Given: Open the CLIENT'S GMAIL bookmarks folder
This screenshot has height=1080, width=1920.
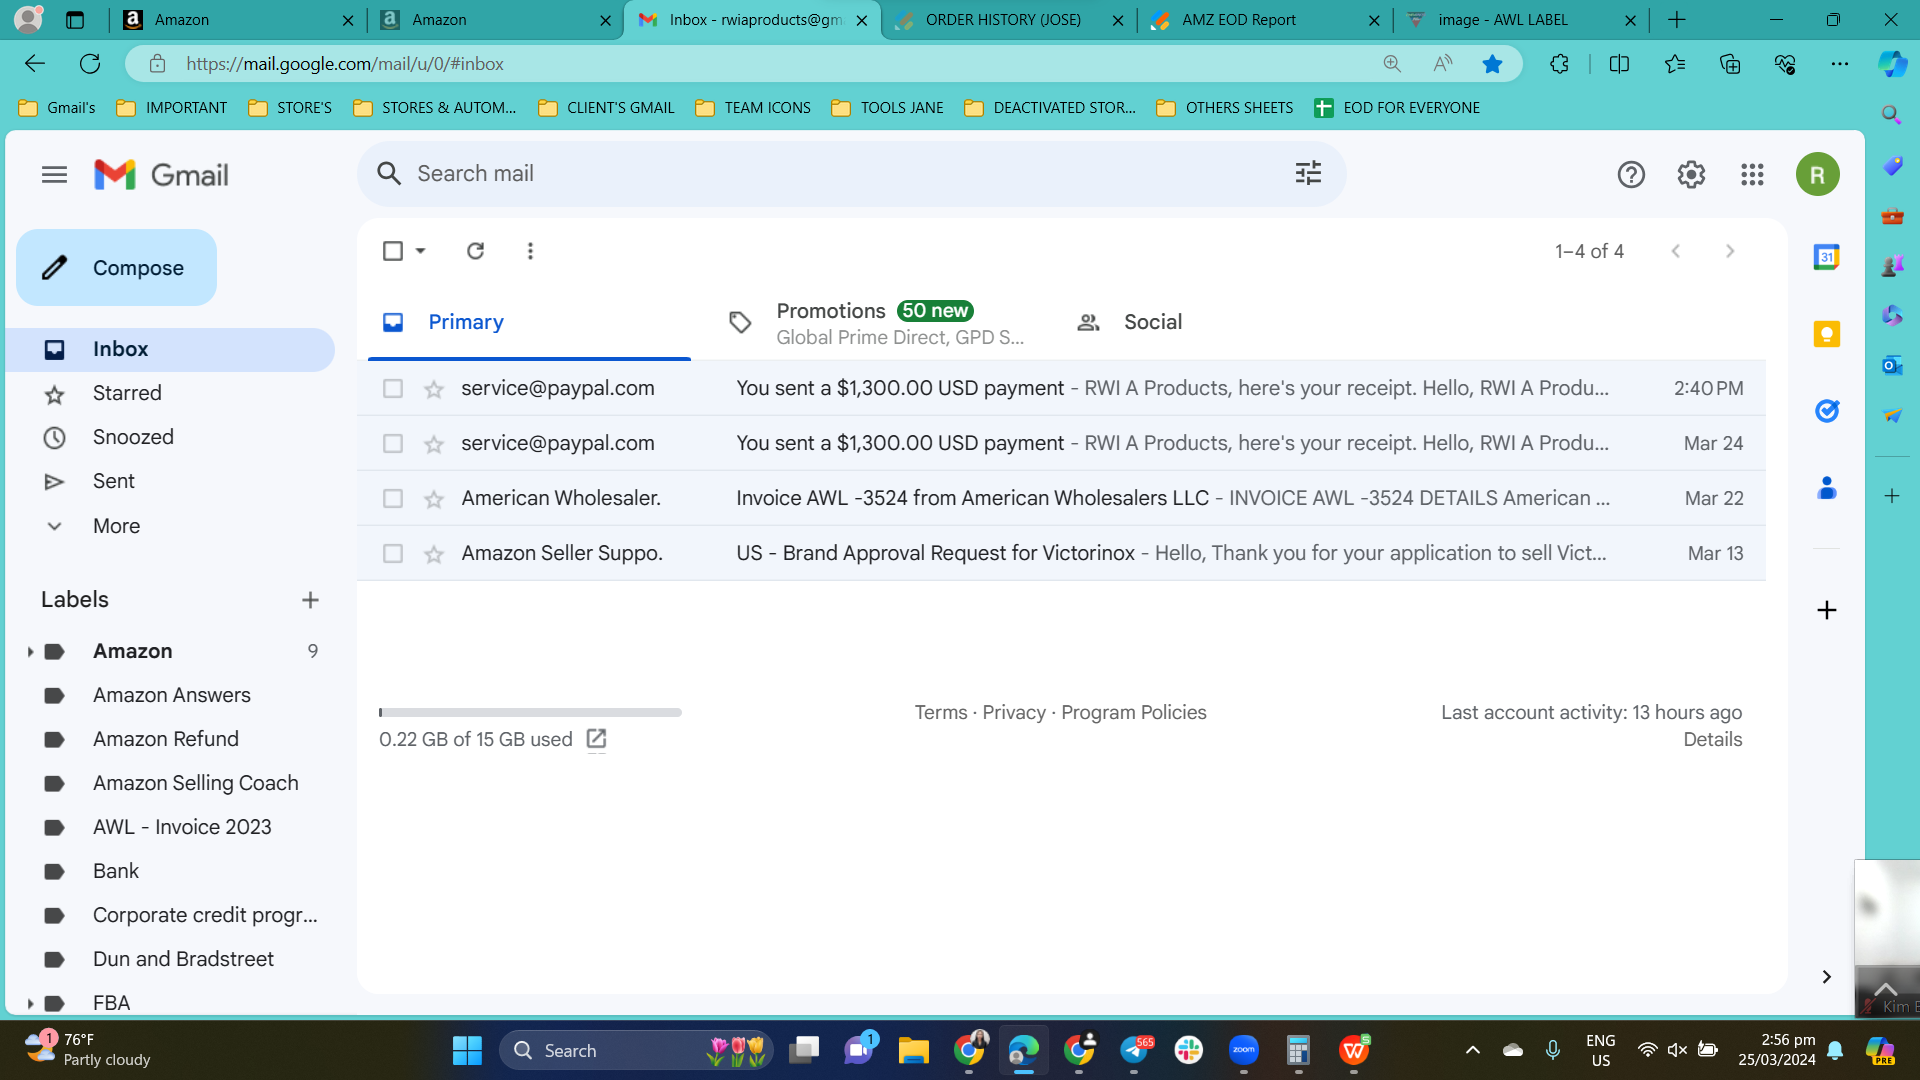Looking at the screenshot, I should click(606, 108).
